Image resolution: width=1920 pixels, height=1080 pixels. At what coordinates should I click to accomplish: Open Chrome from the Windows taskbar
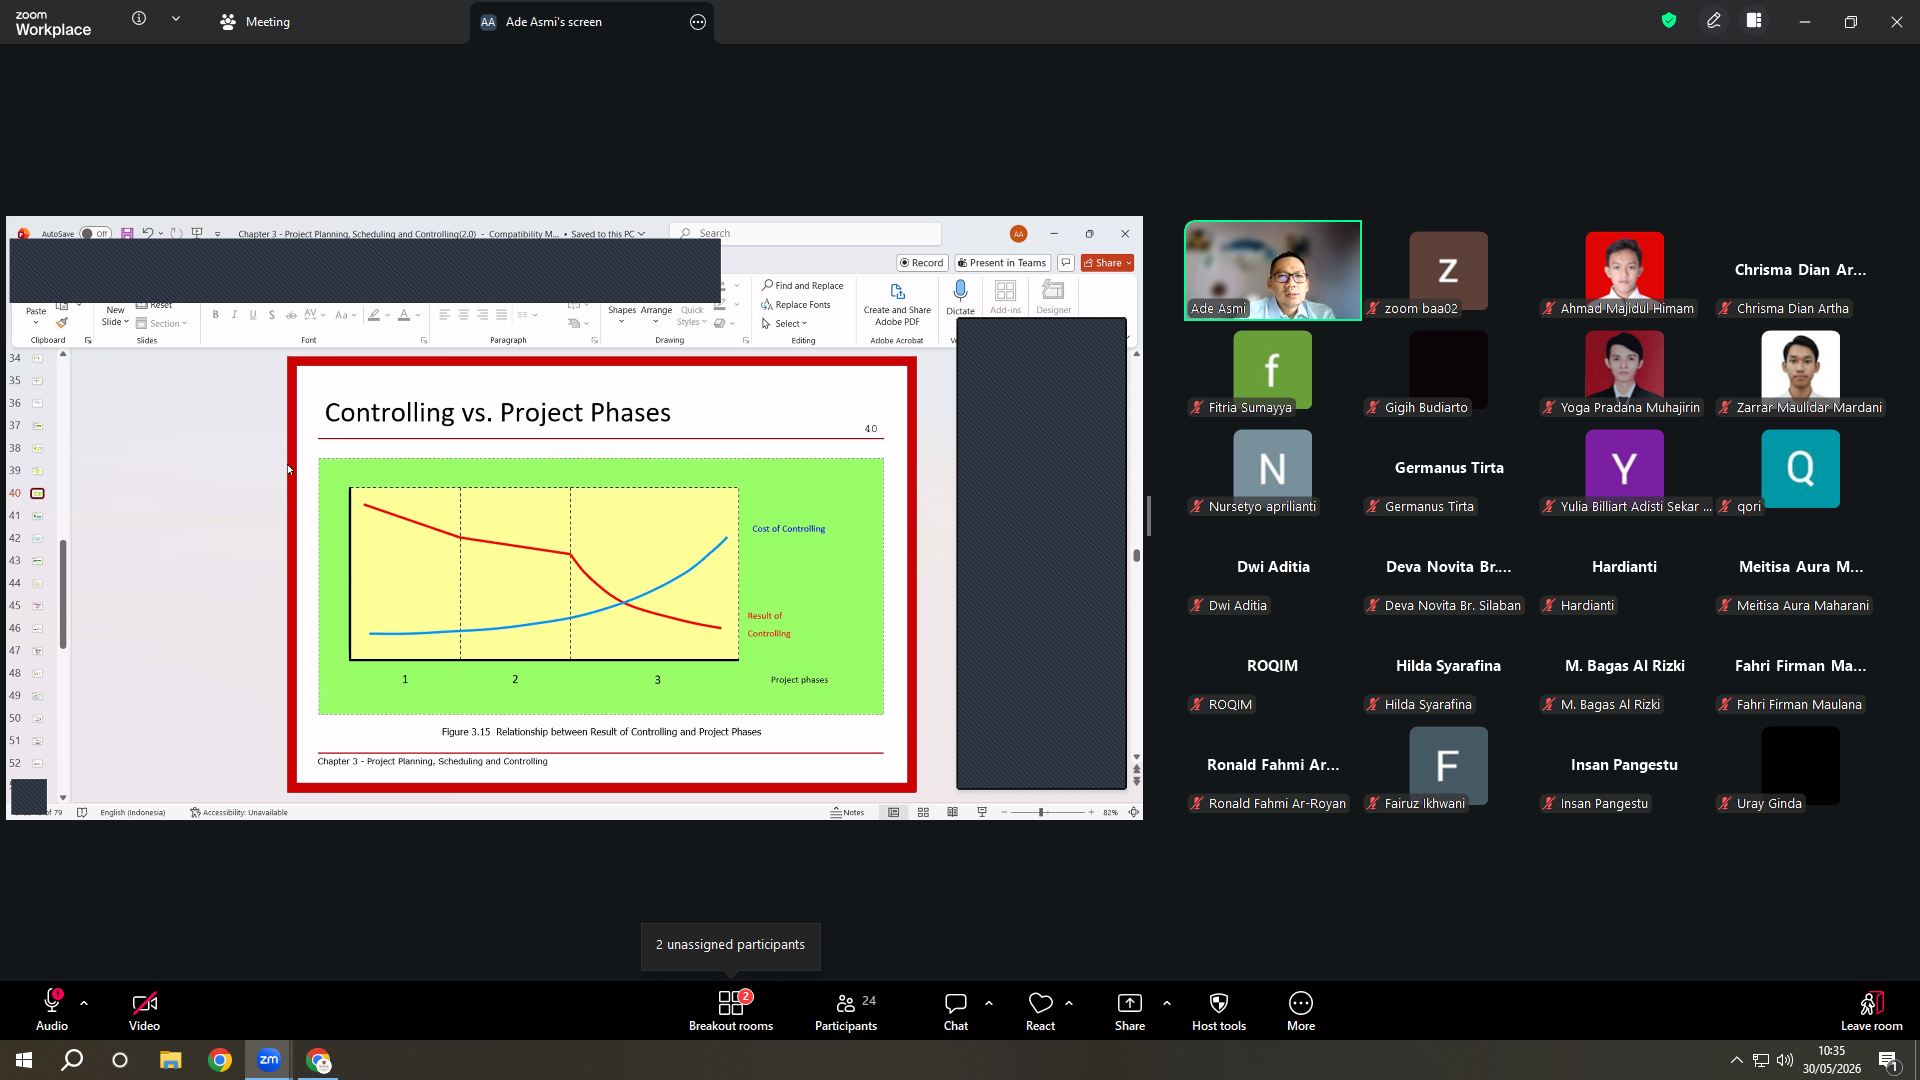click(x=220, y=1060)
